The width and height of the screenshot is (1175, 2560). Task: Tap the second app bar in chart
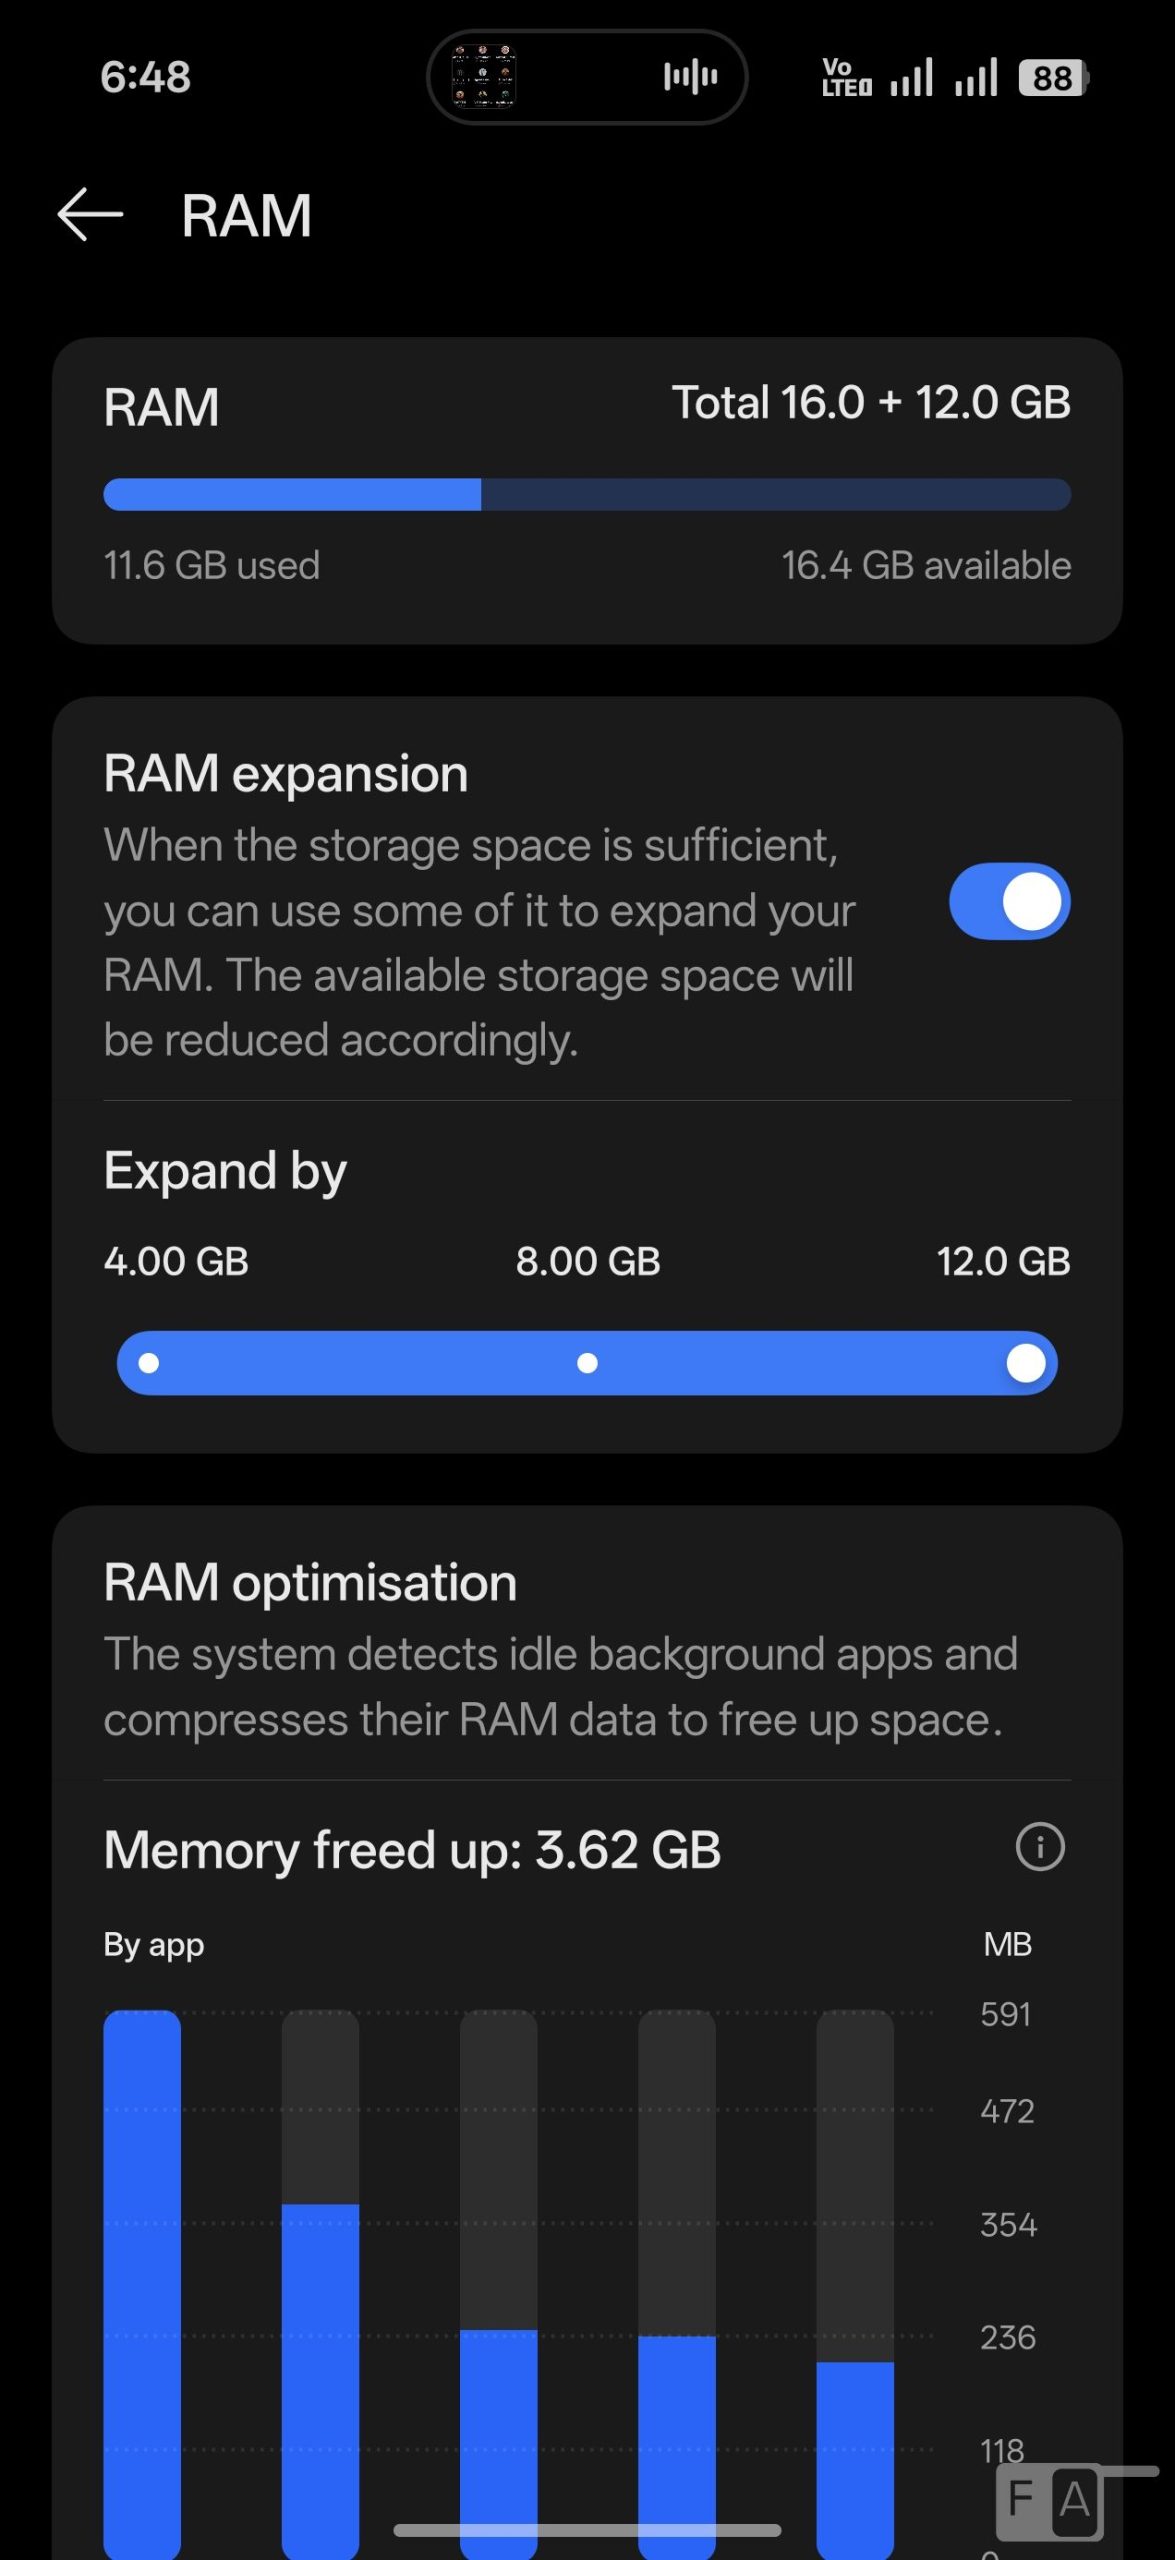coord(320,2380)
